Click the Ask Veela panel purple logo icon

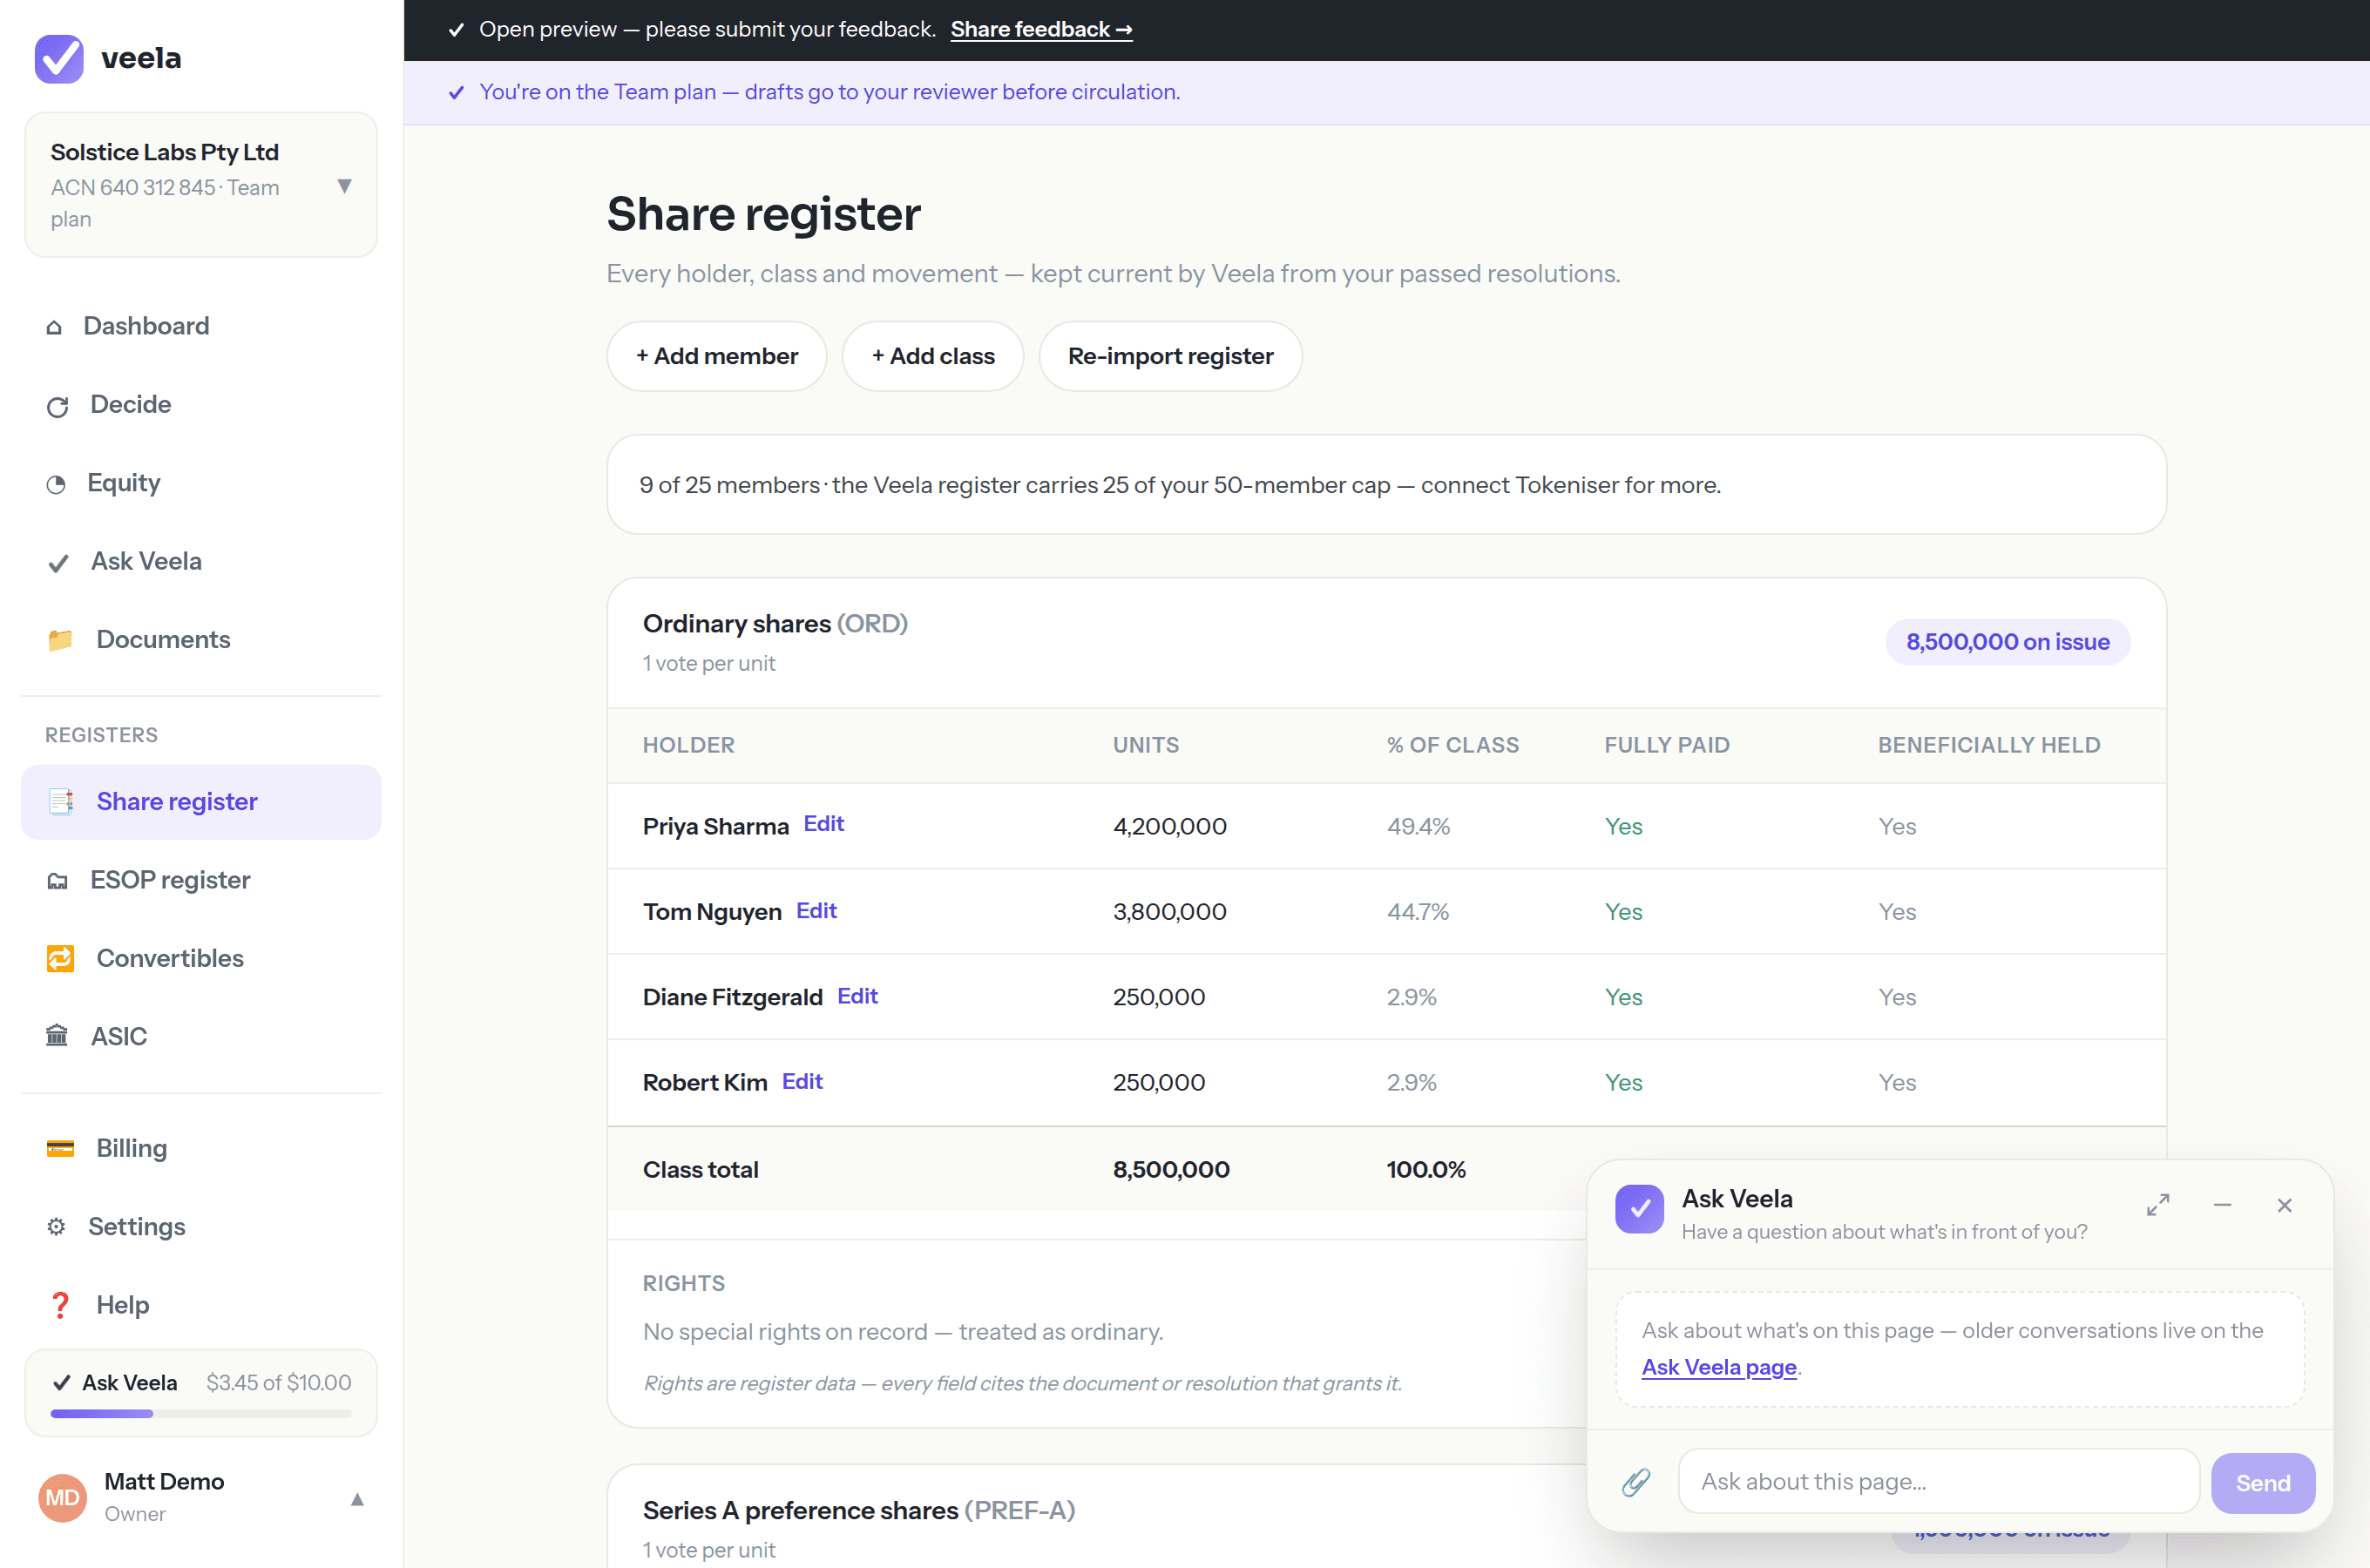1639,1209
